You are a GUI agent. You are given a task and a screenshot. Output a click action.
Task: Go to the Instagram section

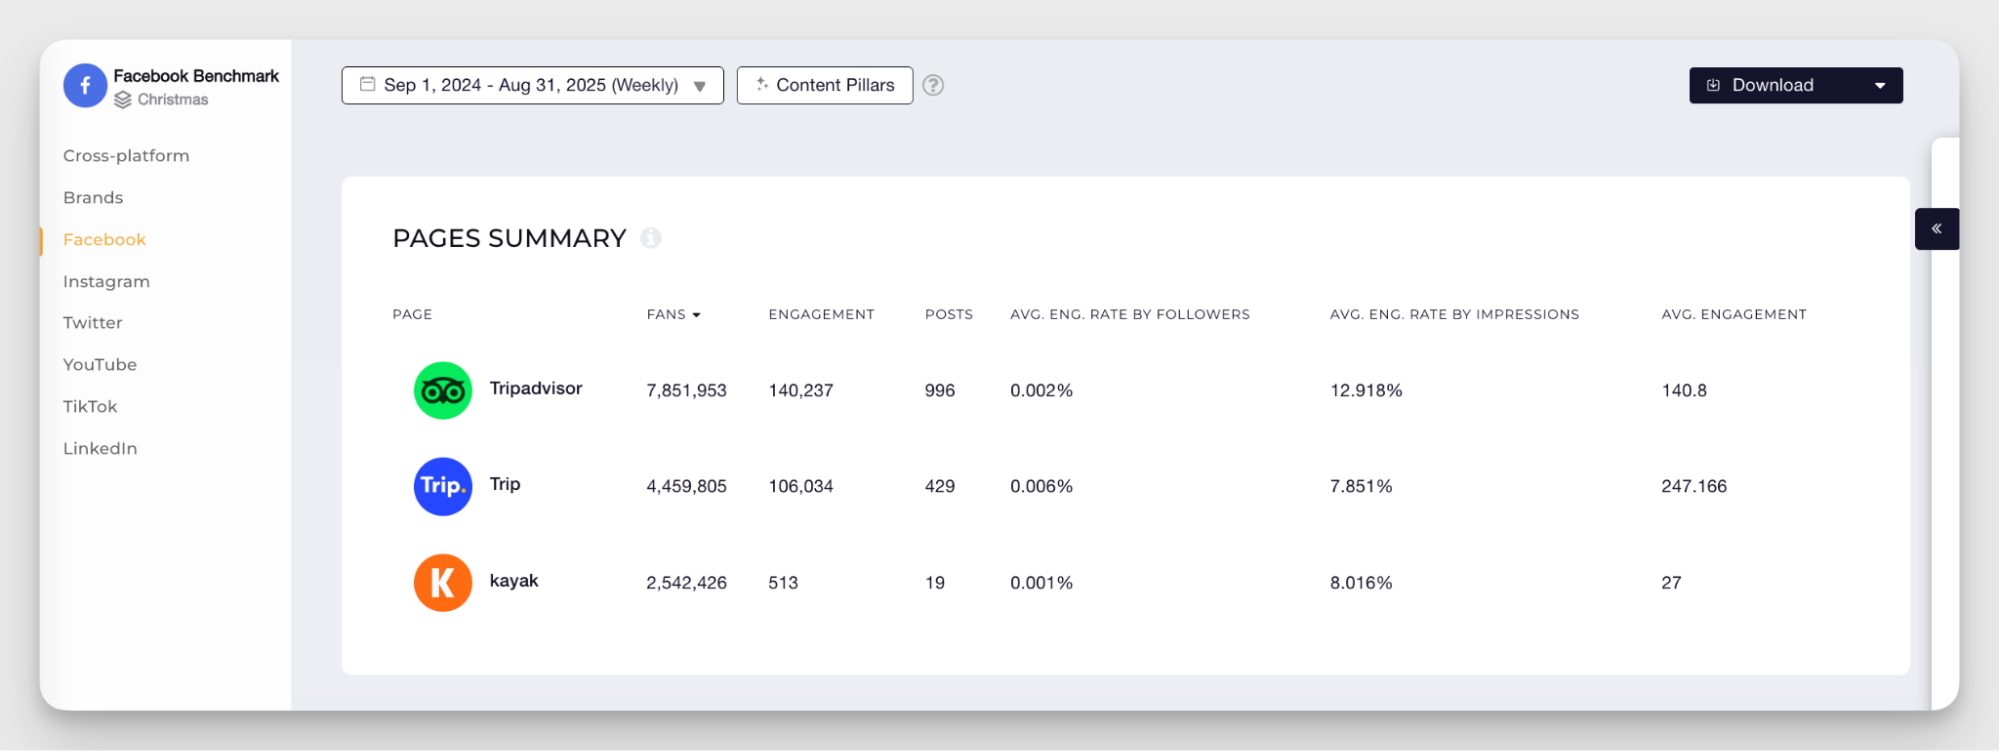pyautogui.click(x=106, y=282)
